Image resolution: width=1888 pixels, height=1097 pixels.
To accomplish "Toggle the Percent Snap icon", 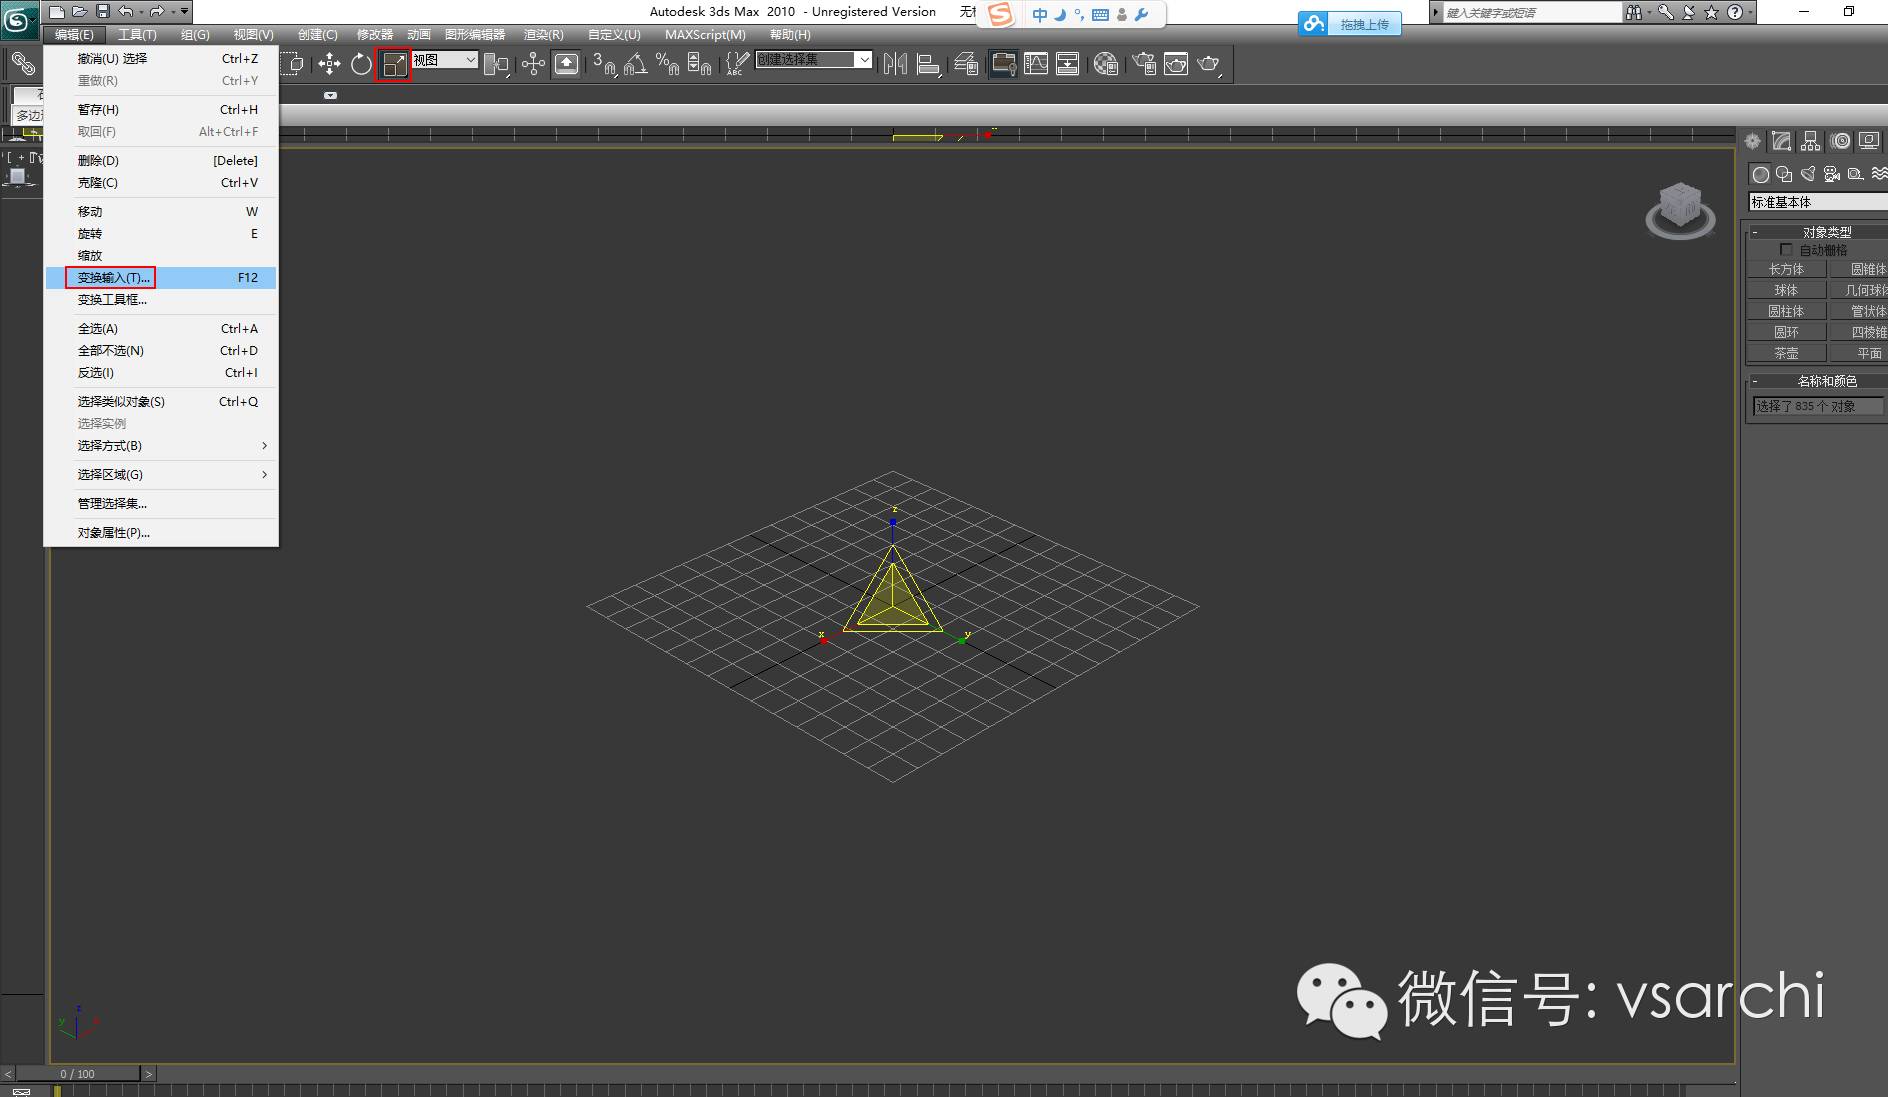I will tap(668, 64).
